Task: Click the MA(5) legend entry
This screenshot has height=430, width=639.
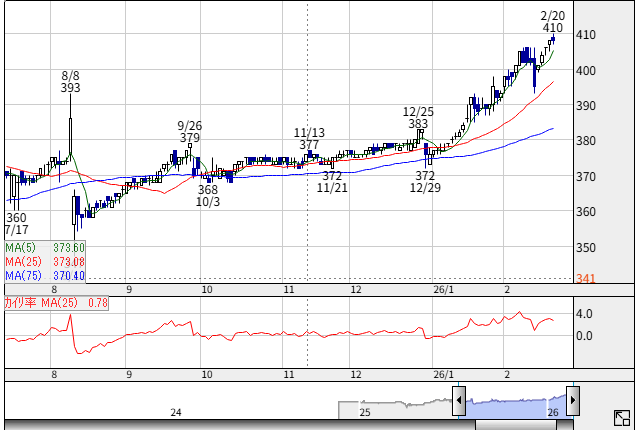Action: coord(45,248)
